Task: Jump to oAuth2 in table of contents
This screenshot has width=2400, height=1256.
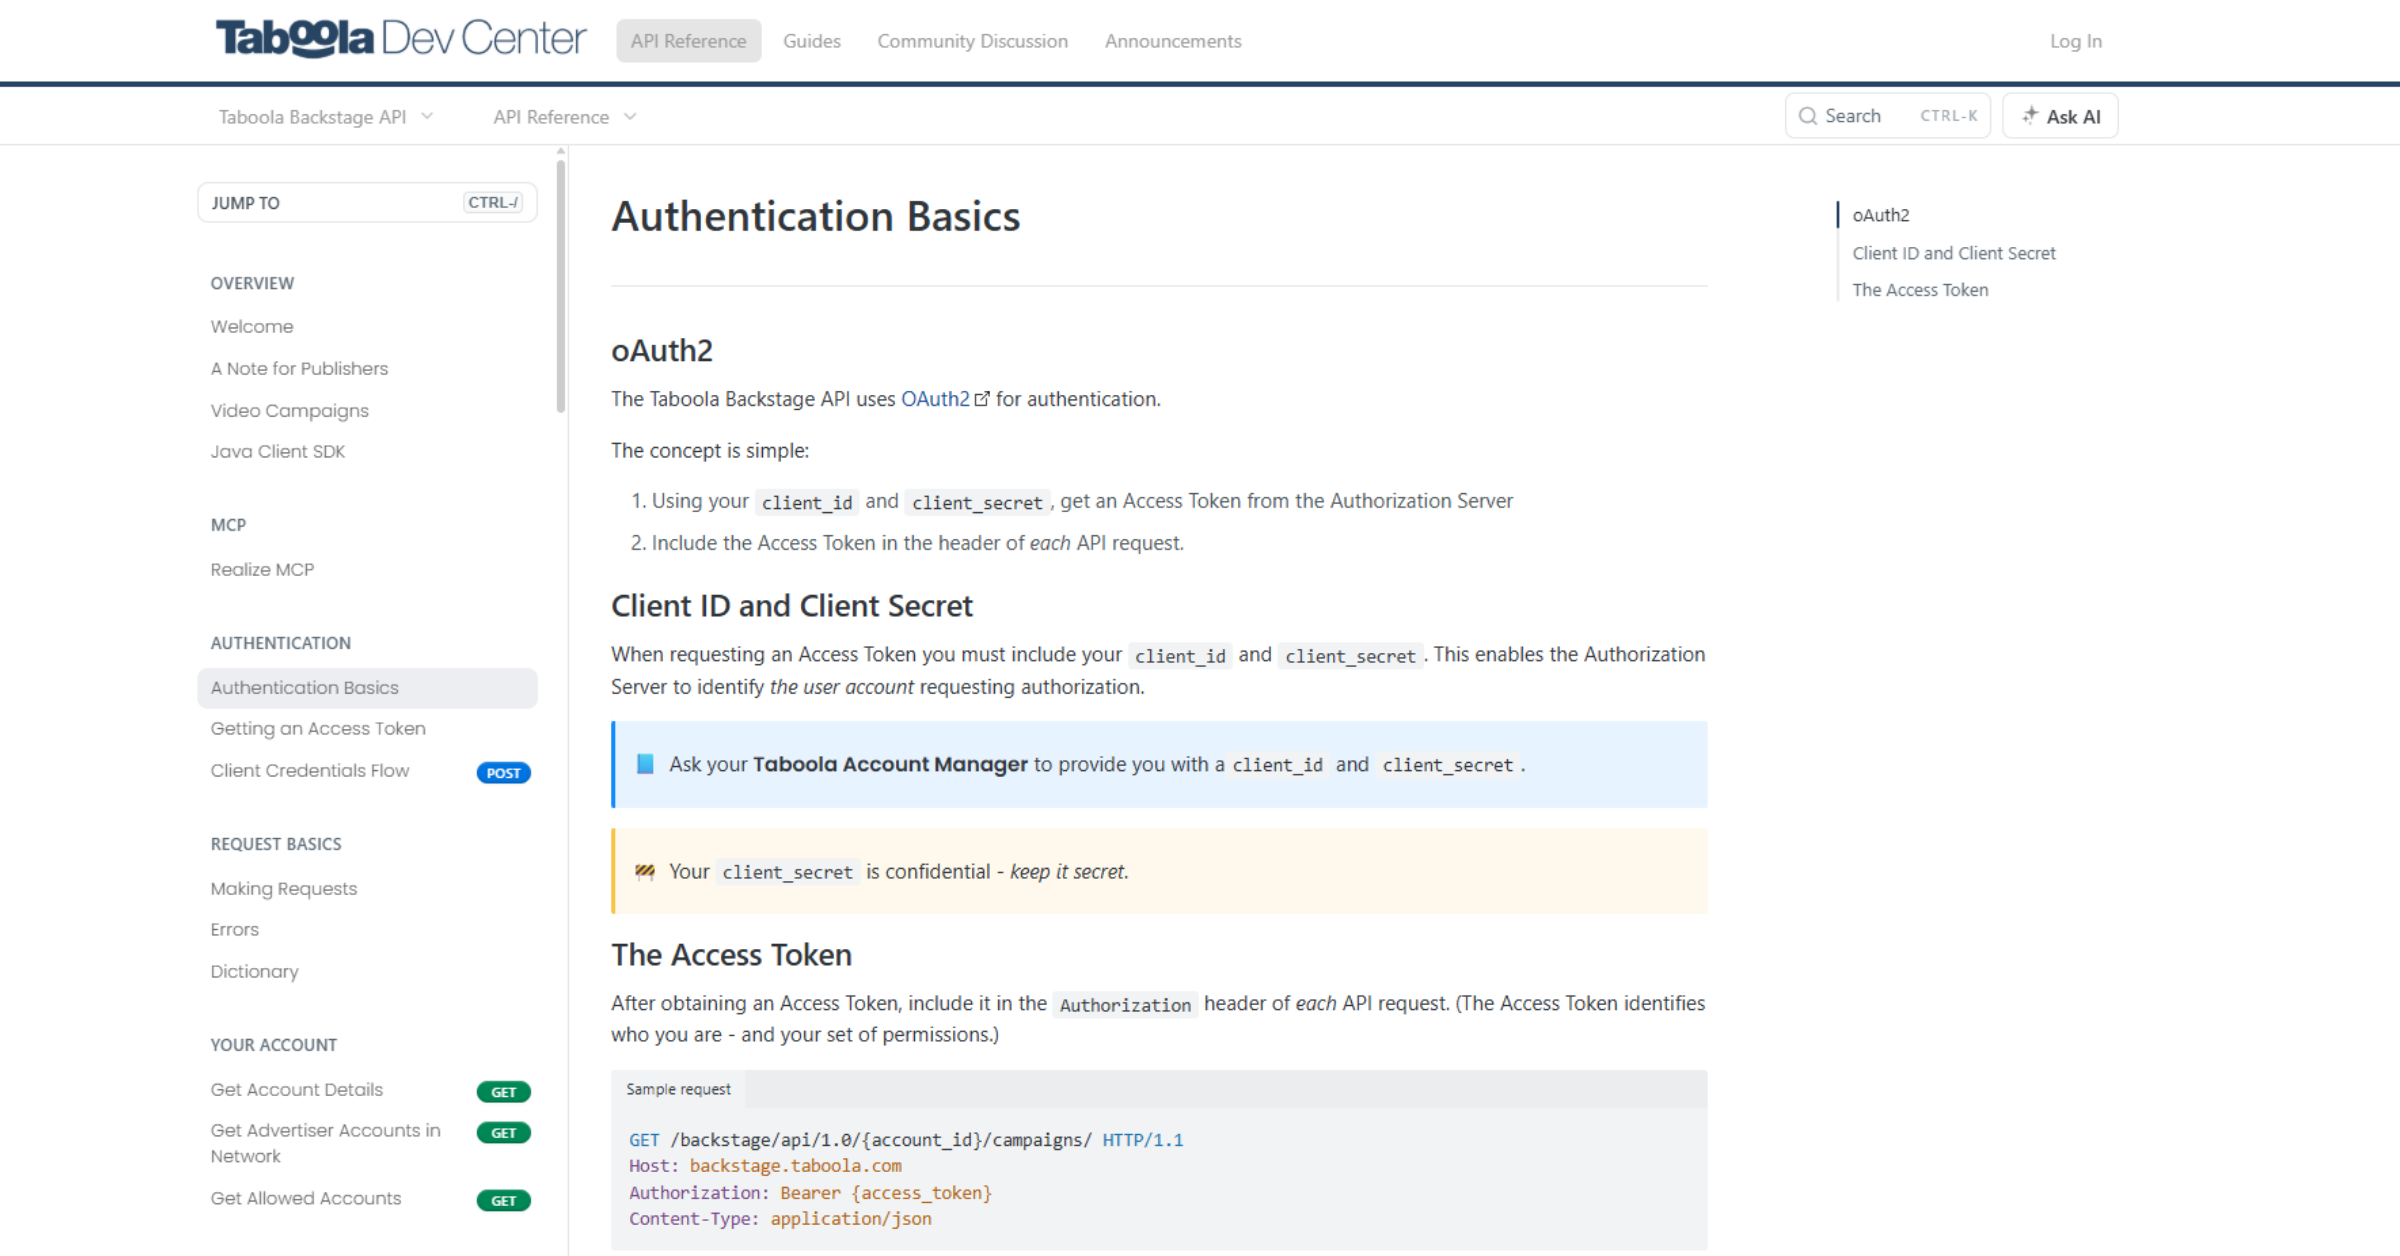Action: pos(1880,215)
